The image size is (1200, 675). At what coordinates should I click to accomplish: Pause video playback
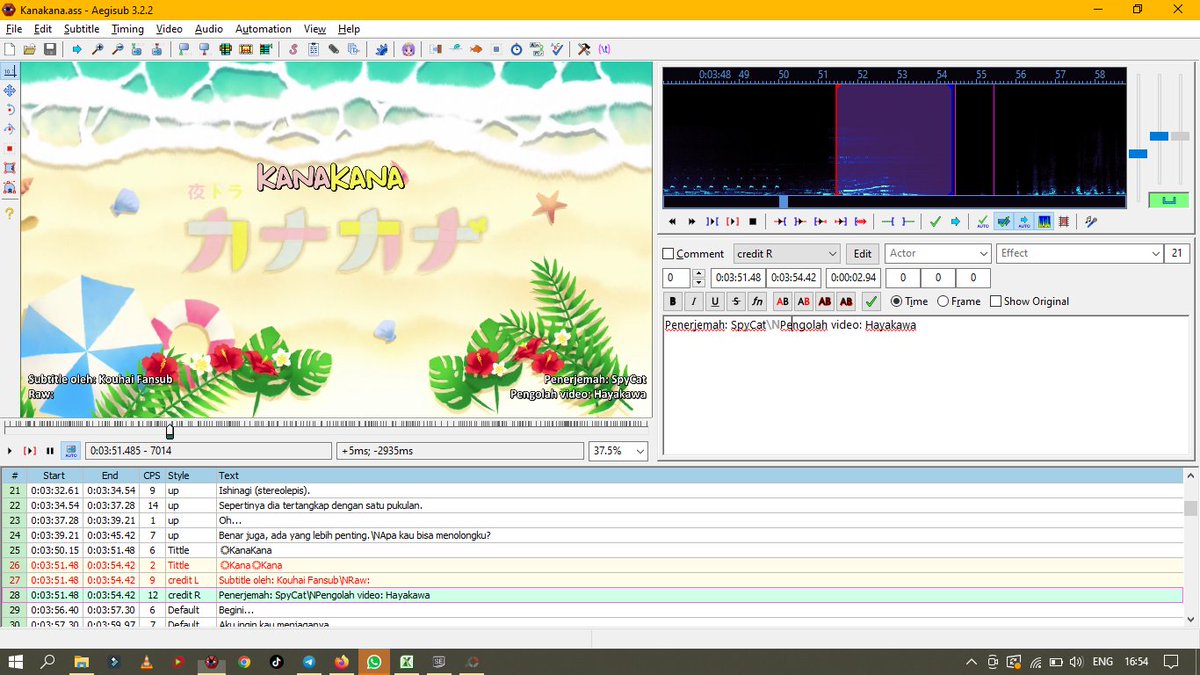pyautogui.click(x=50, y=451)
